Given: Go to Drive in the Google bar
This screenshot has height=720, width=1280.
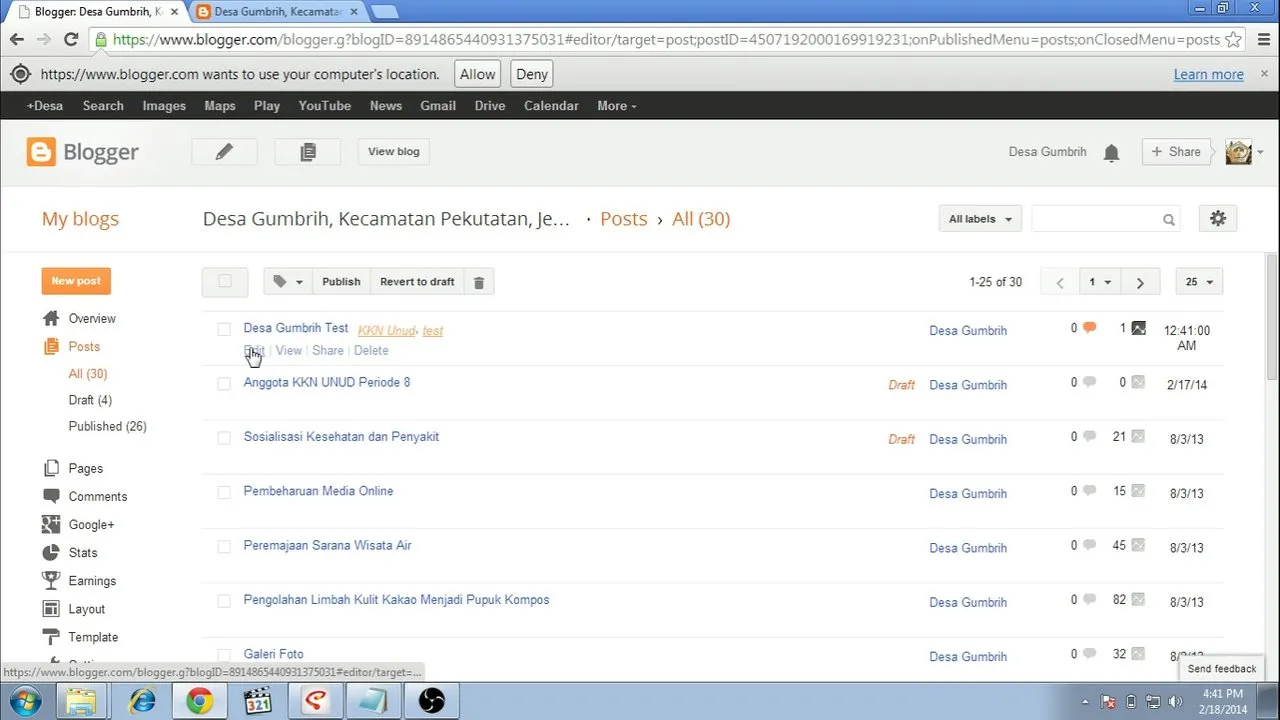Looking at the screenshot, I should (490, 106).
